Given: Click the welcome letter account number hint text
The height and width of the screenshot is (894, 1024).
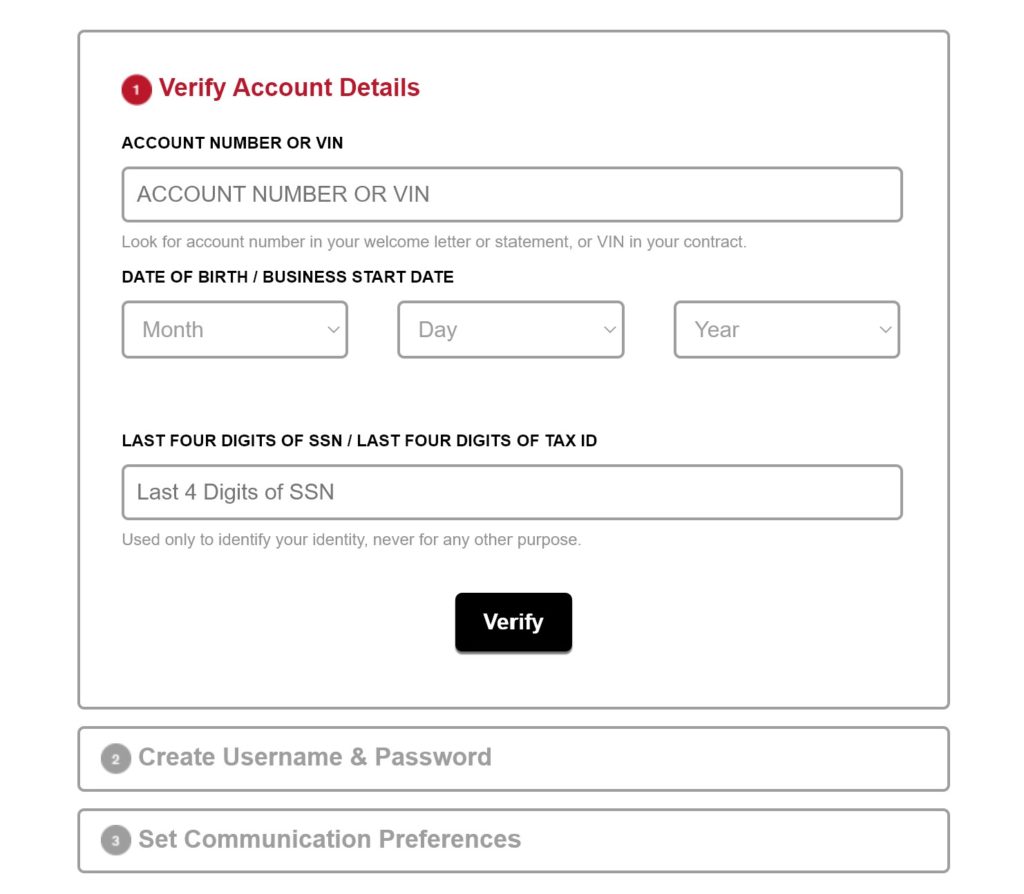Looking at the screenshot, I should pyautogui.click(x=434, y=242).
